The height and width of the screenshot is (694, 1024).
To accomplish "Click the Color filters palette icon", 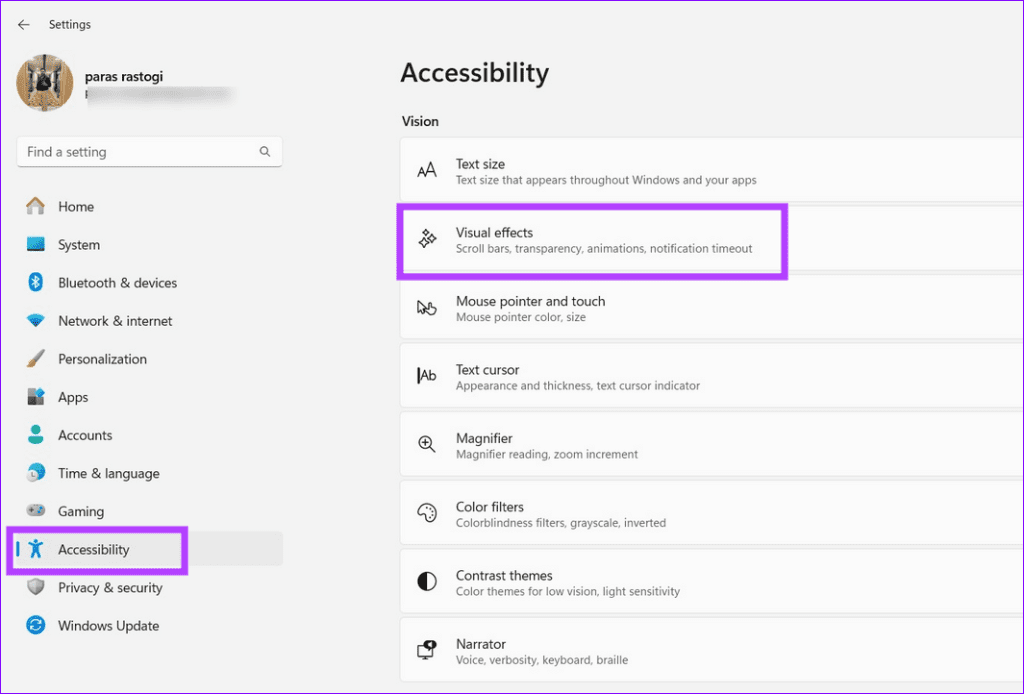I will click(428, 514).
